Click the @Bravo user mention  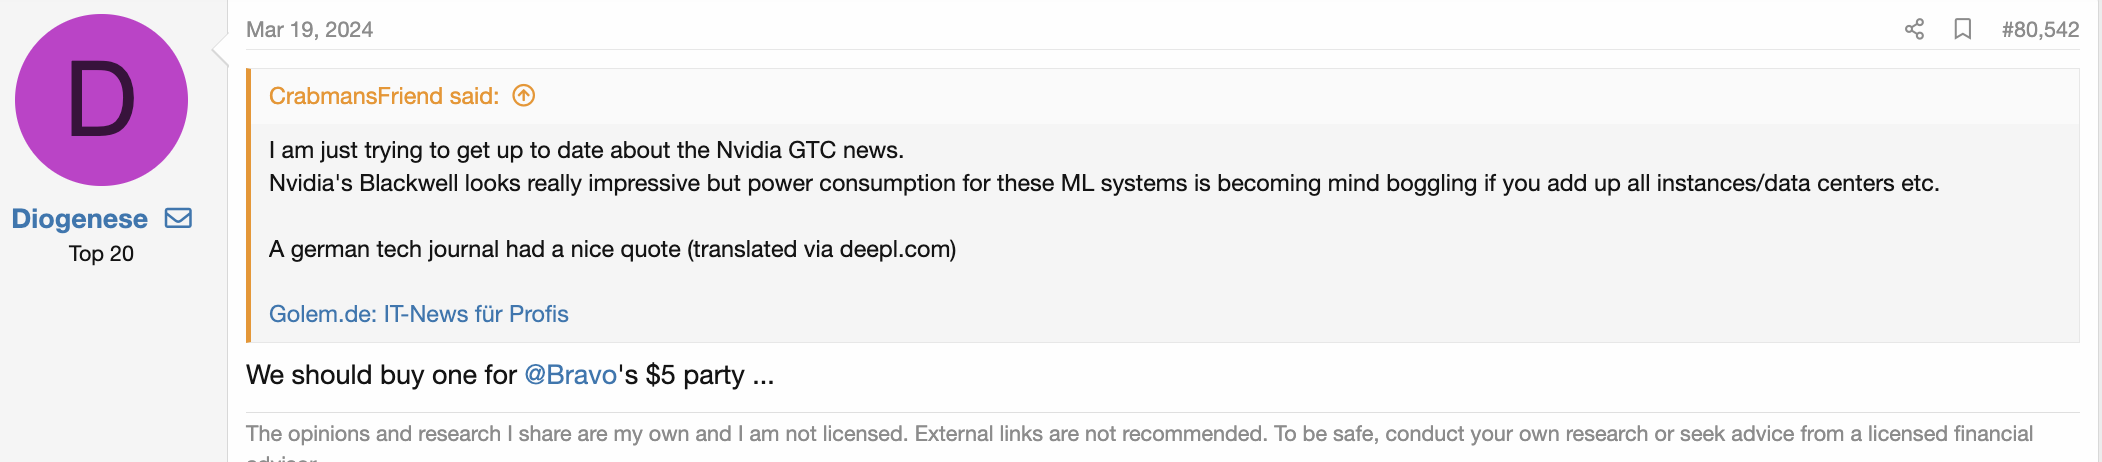[x=570, y=375]
